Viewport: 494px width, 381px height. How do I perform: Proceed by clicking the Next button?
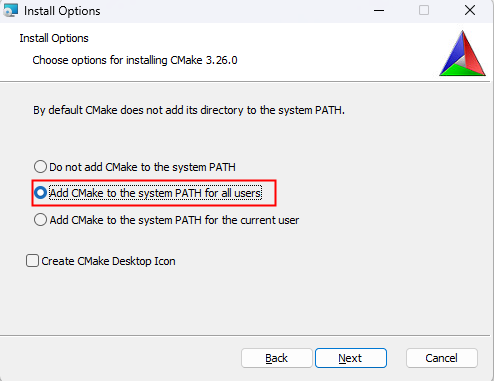click(351, 358)
